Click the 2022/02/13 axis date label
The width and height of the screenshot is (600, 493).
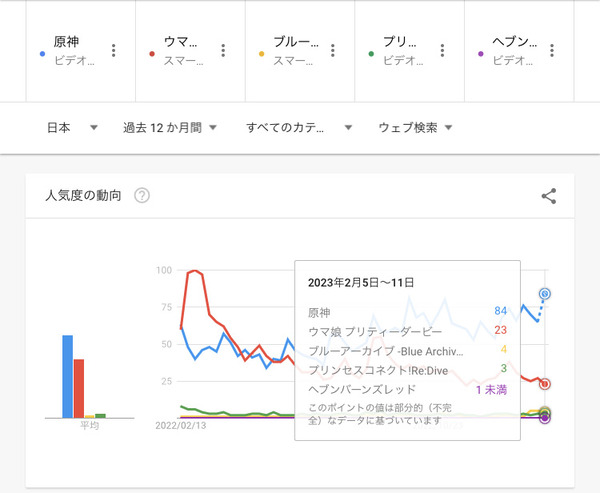(x=181, y=426)
